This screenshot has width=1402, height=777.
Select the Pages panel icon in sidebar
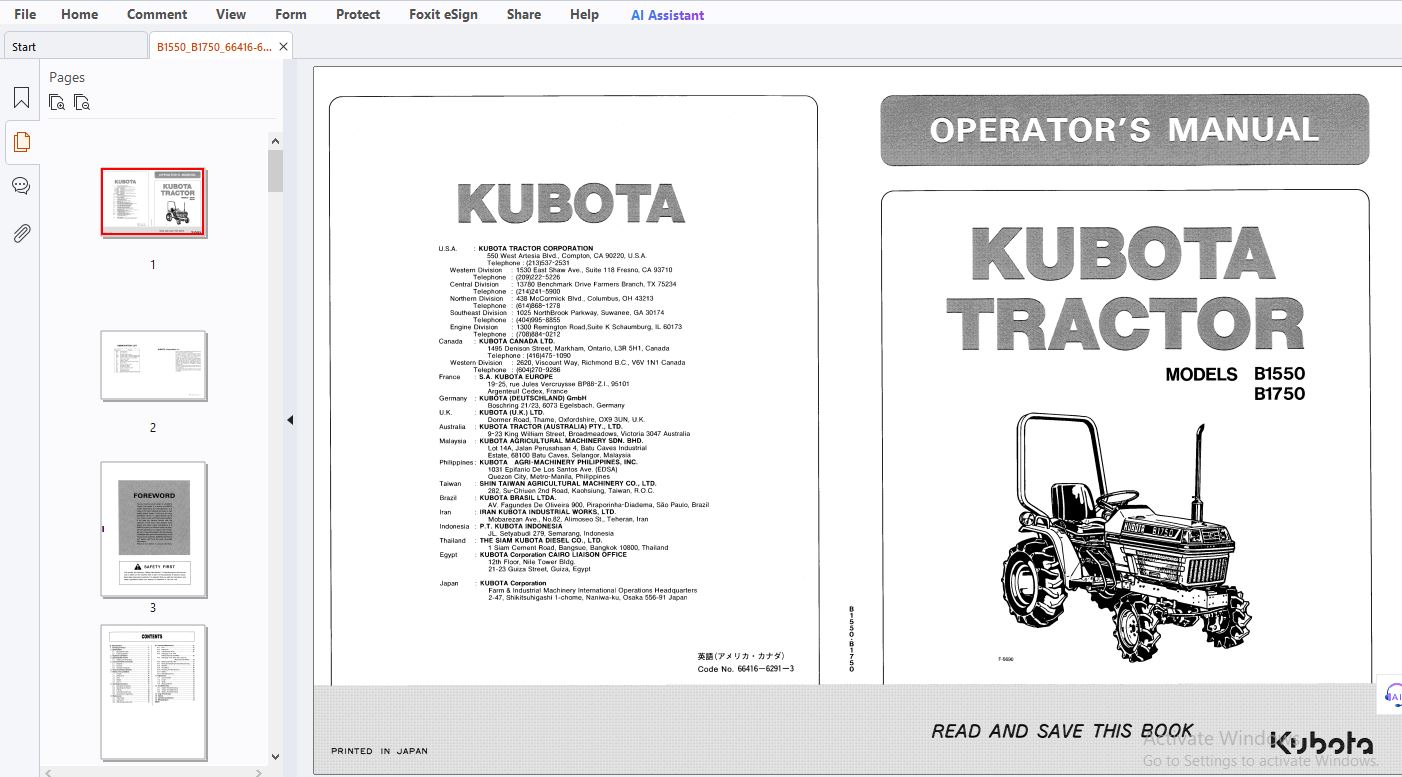click(21, 142)
